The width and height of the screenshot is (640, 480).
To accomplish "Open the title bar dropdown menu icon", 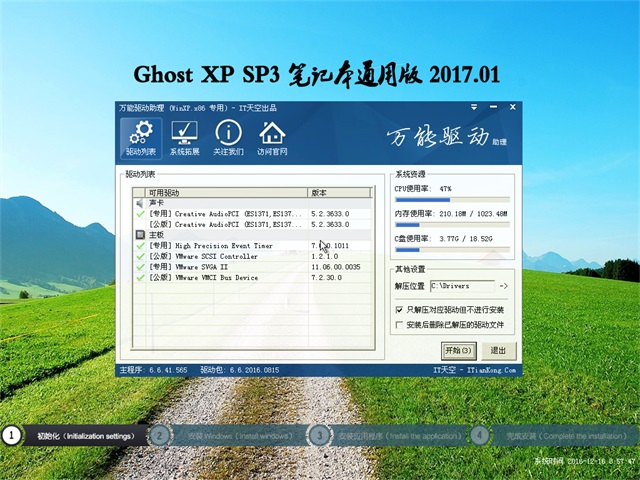I will (x=474, y=107).
